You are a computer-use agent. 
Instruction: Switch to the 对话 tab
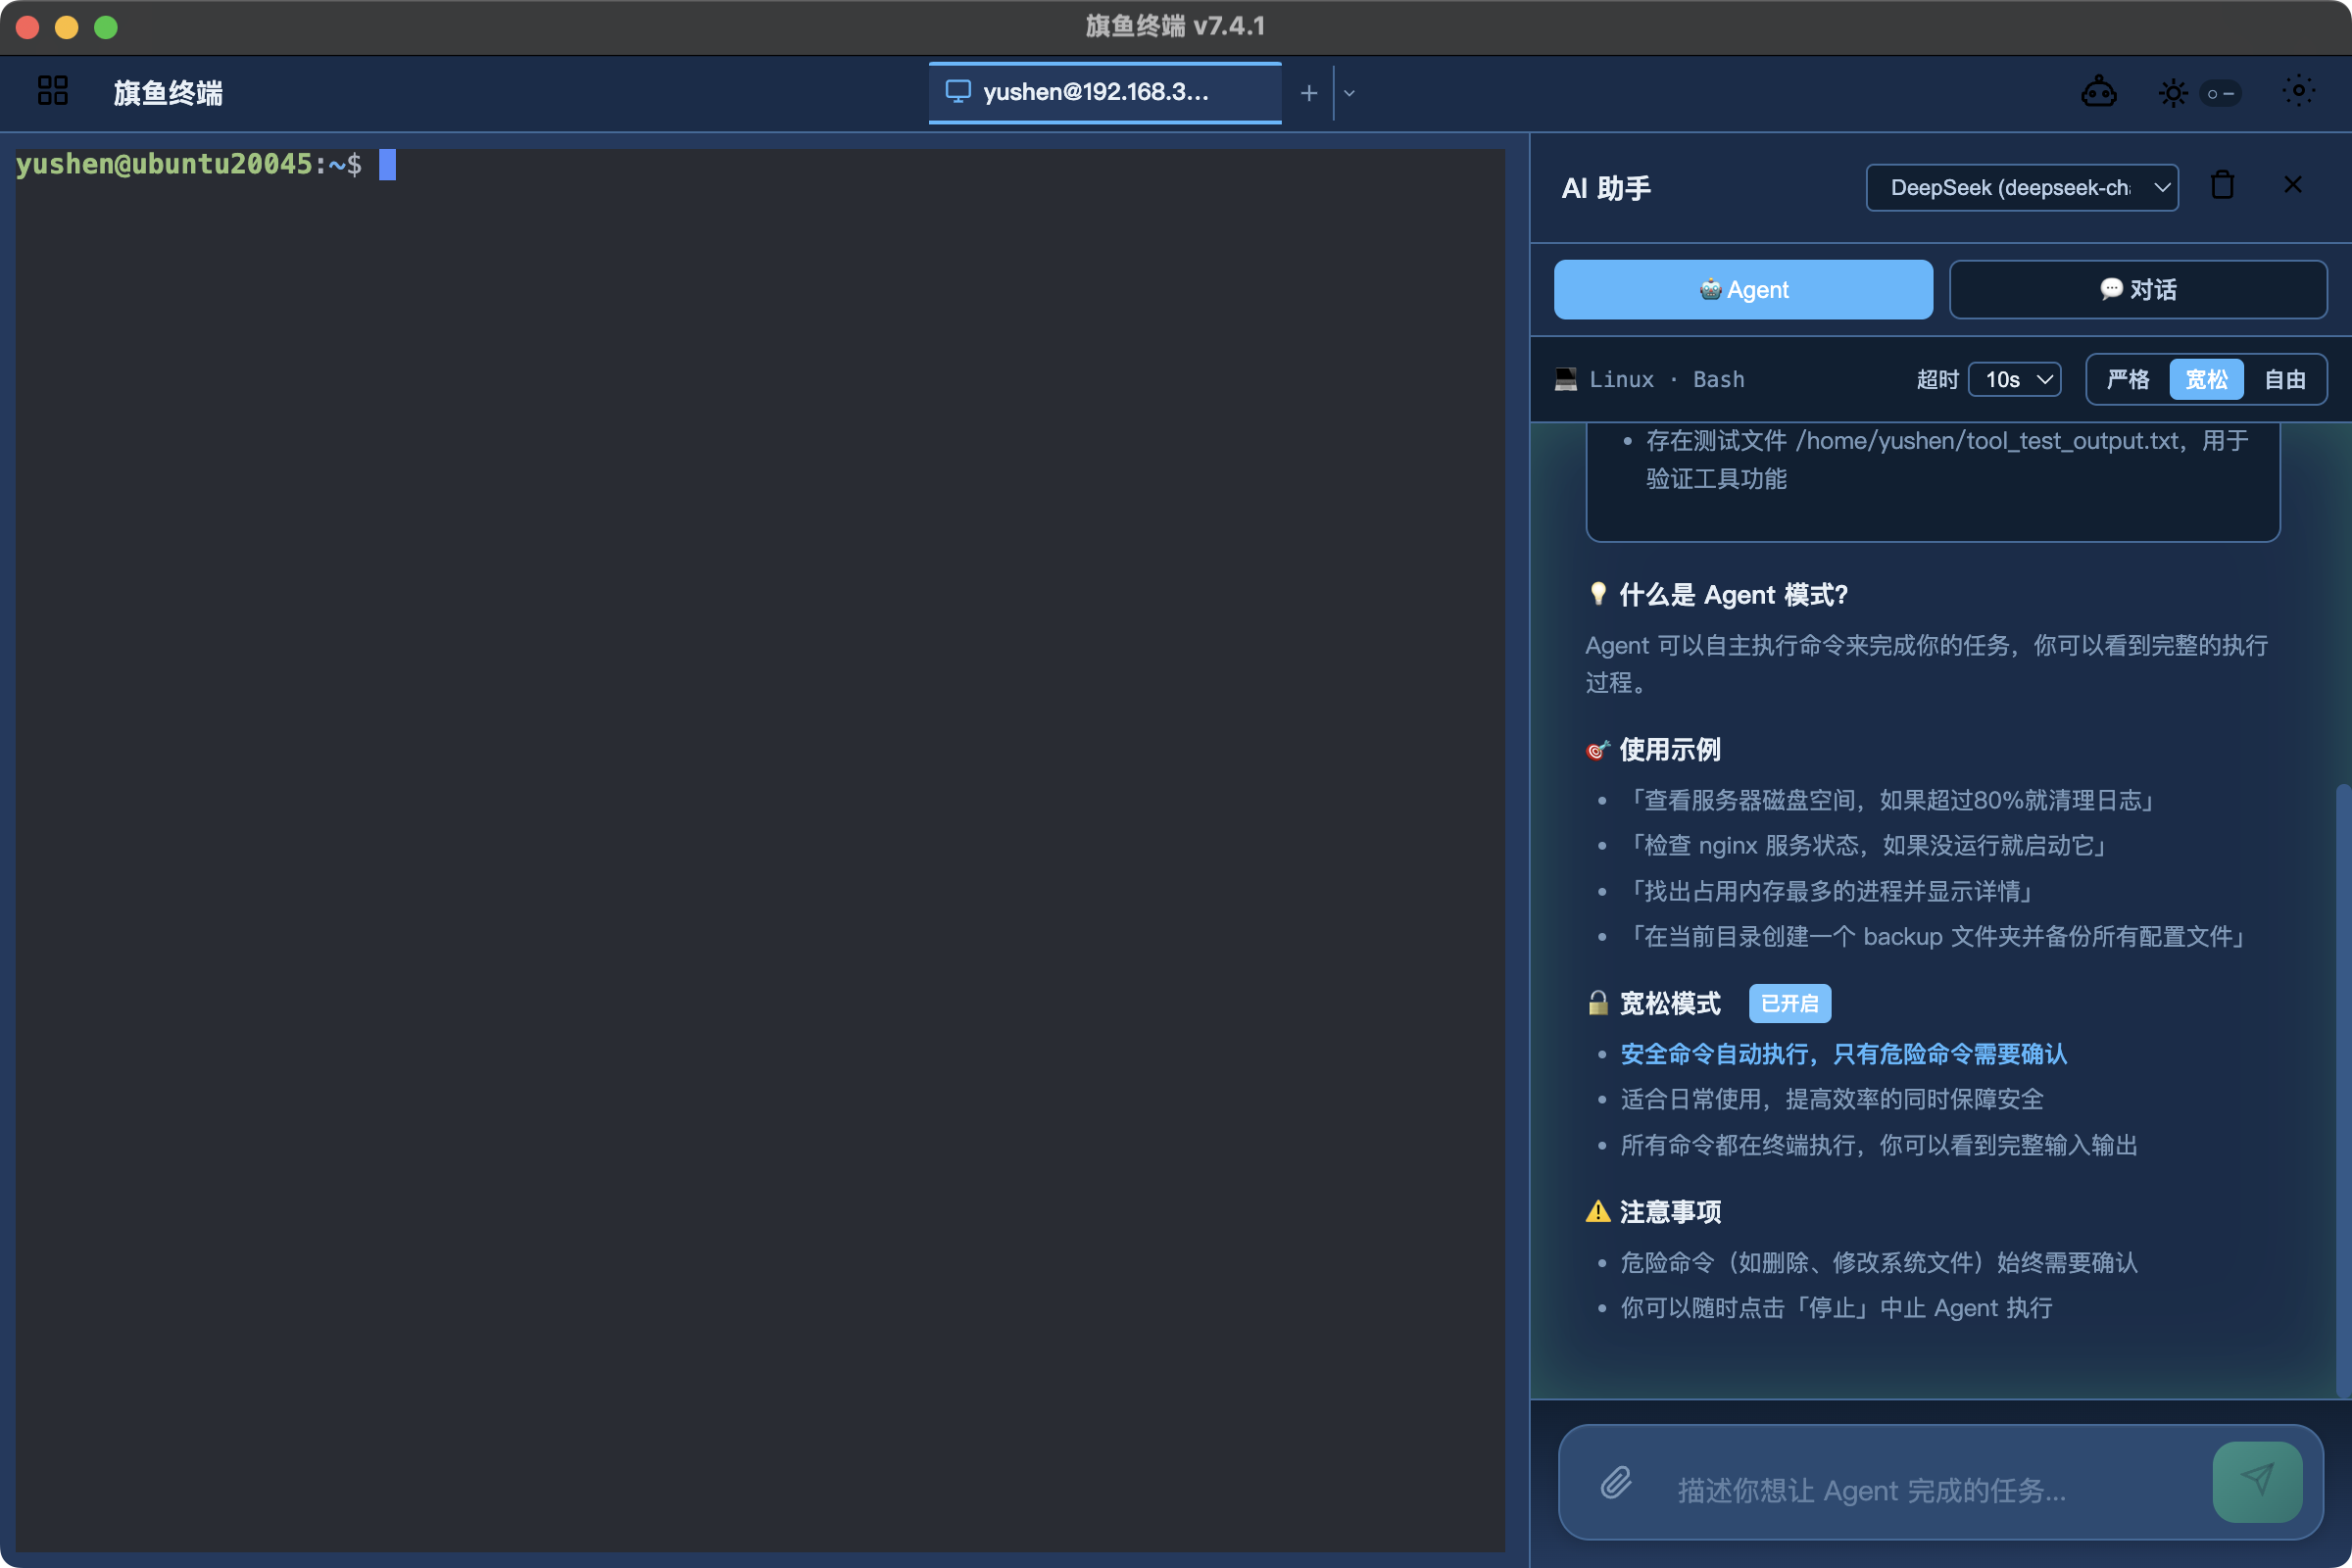click(x=2137, y=289)
